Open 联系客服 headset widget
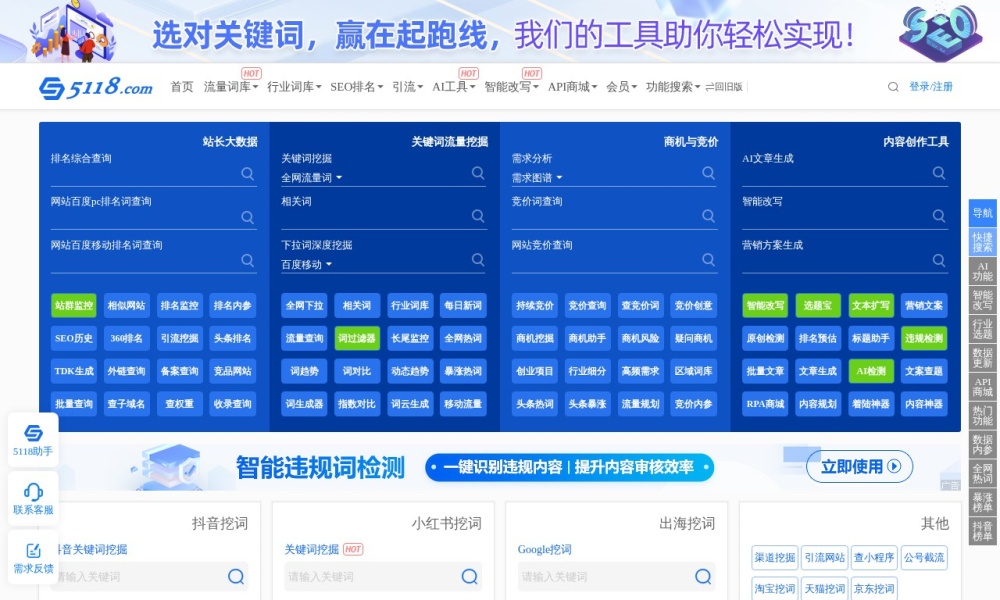The height and width of the screenshot is (600, 1000). [x=33, y=499]
